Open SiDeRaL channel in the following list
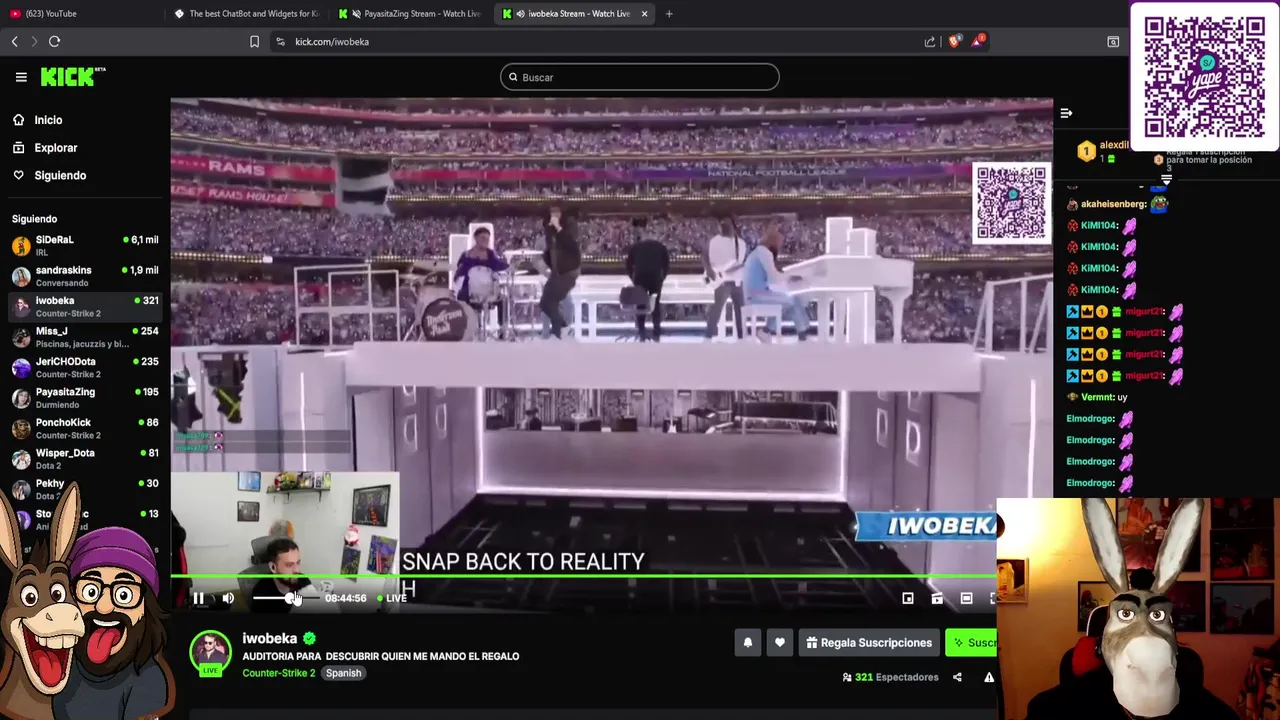This screenshot has width=1280, height=720. click(85, 245)
